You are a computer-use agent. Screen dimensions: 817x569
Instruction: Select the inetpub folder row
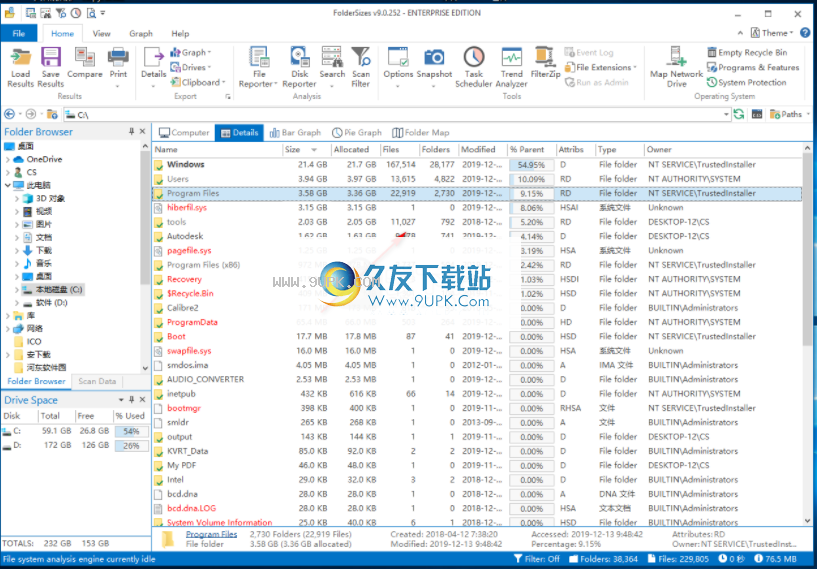pyautogui.click(x=477, y=394)
